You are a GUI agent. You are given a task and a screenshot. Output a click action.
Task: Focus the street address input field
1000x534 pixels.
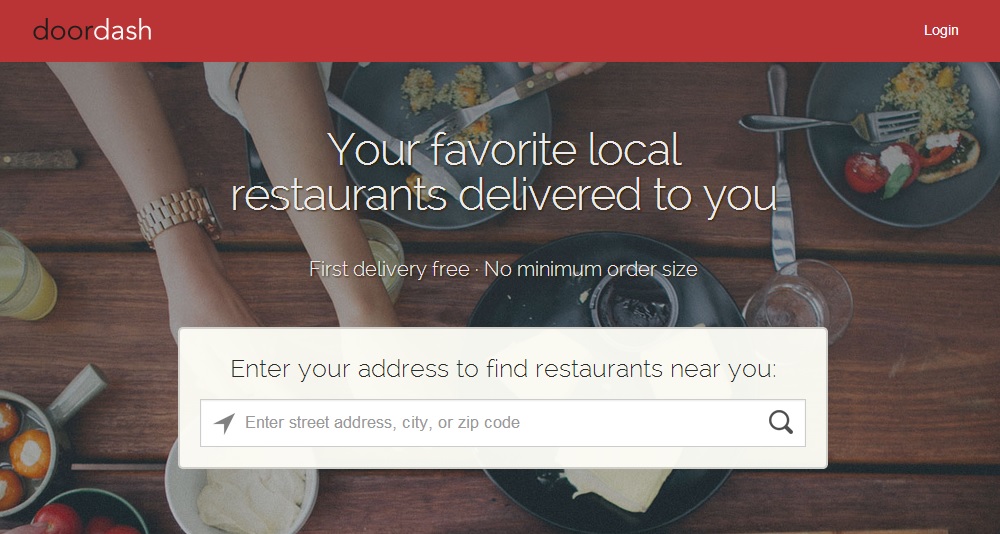503,423
